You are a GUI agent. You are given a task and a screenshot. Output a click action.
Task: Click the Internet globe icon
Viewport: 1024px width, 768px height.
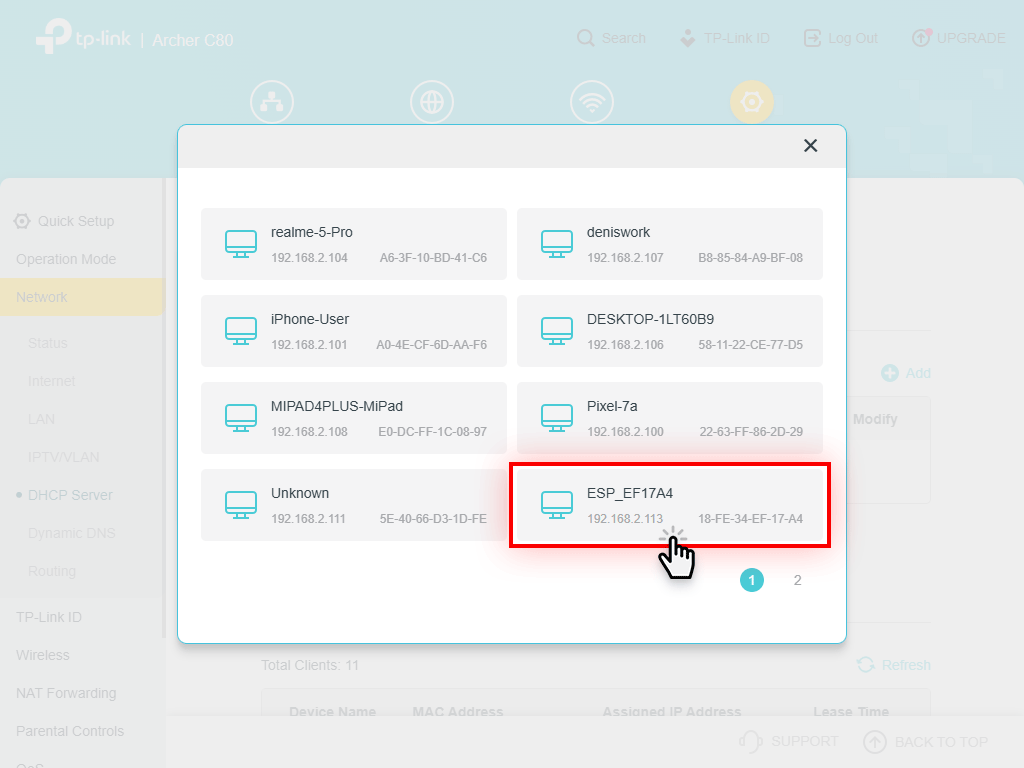click(x=431, y=101)
